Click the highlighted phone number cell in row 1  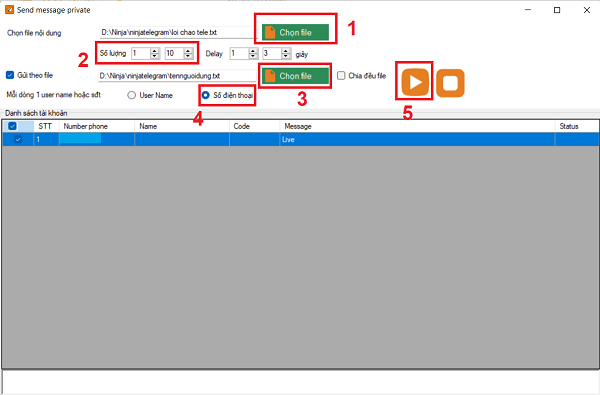[97, 139]
